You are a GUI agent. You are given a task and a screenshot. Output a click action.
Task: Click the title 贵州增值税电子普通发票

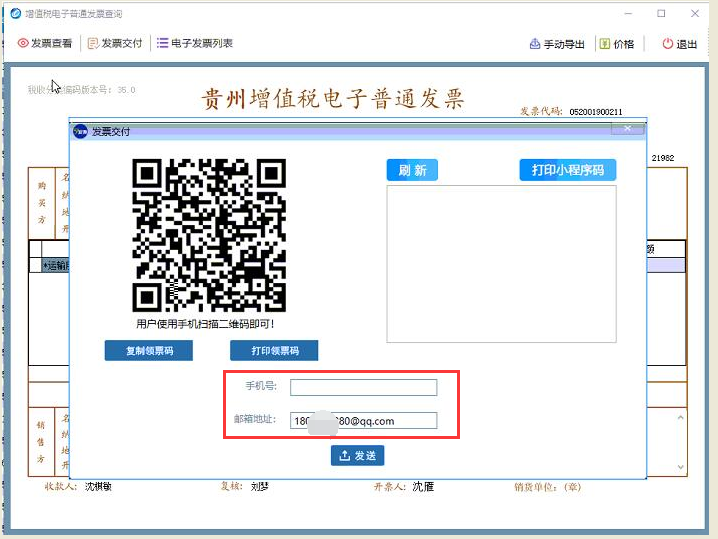[x=333, y=99]
